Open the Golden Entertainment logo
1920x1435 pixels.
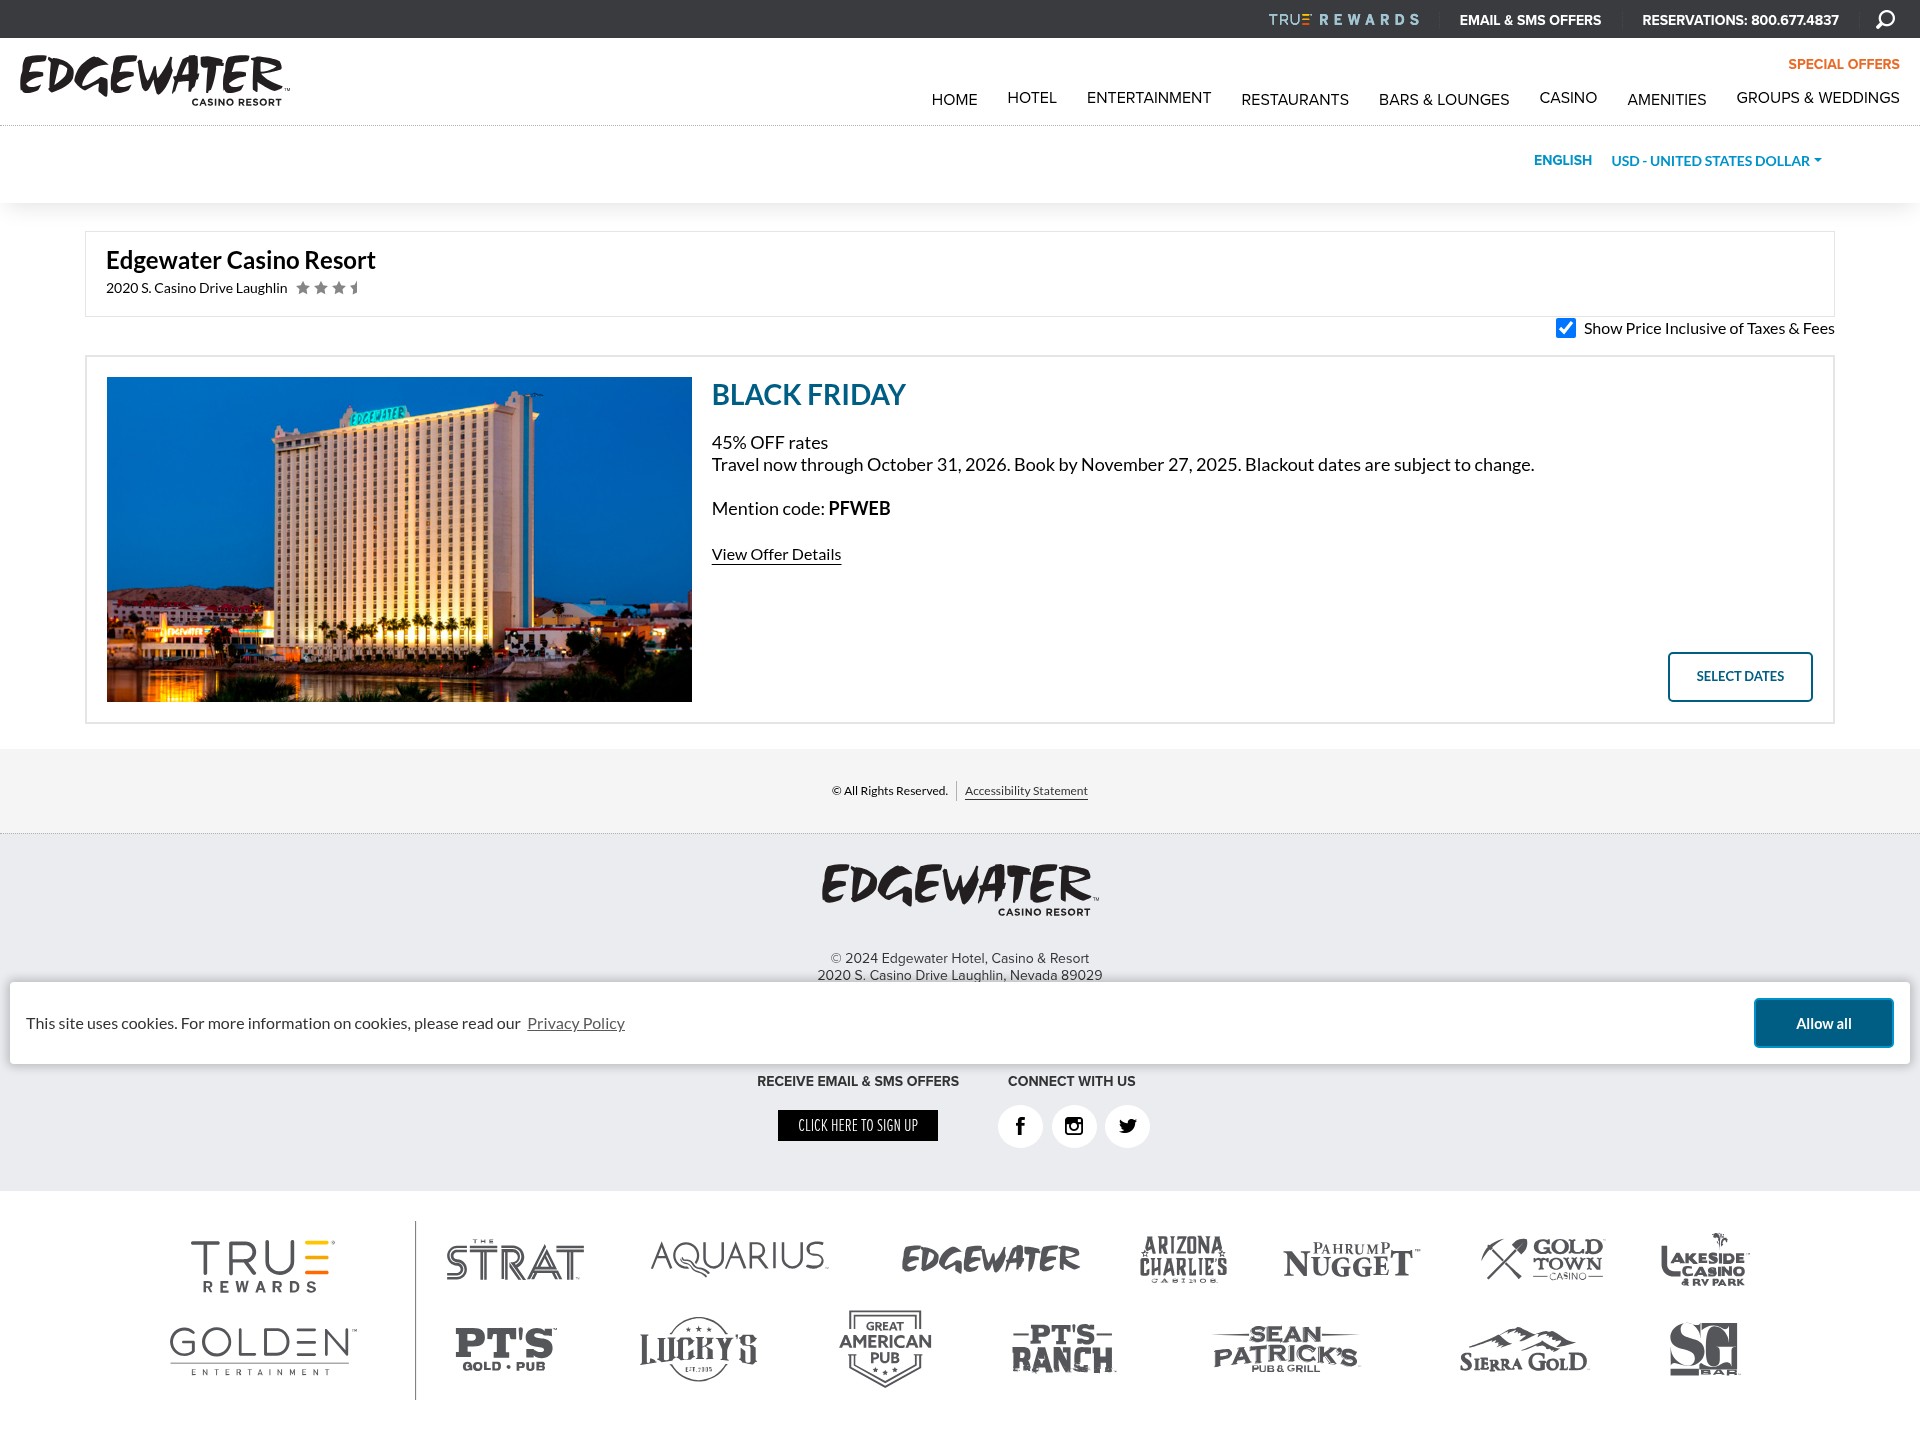click(x=263, y=1351)
